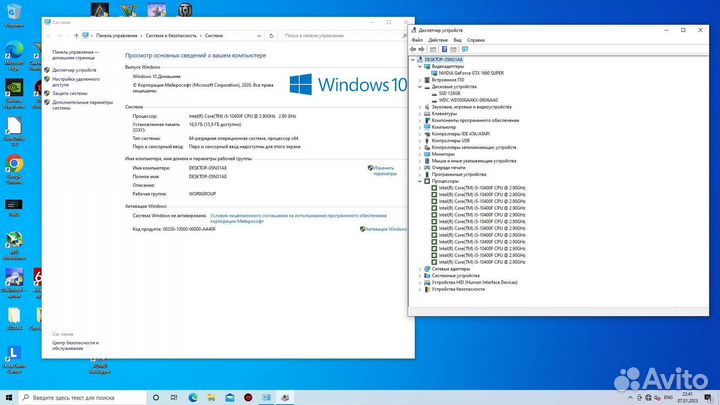The height and width of the screenshot is (405, 720).
Task: Expand the Сетевые адаптеры category
Action: point(420,269)
